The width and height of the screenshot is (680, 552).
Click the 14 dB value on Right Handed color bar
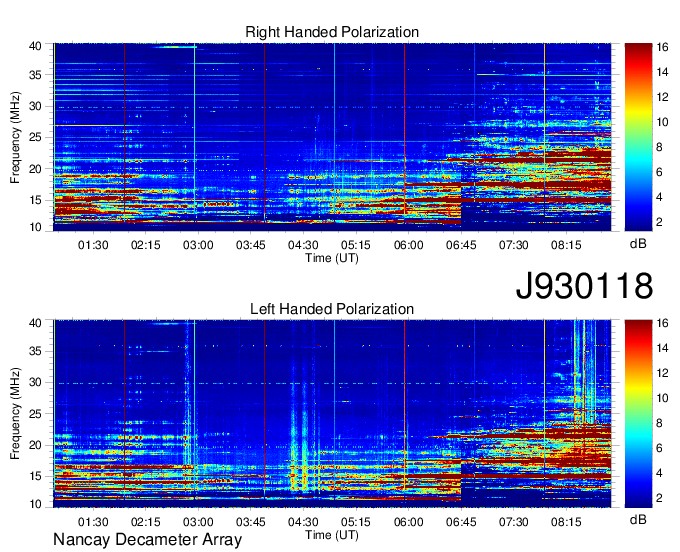[x=662, y=72]
